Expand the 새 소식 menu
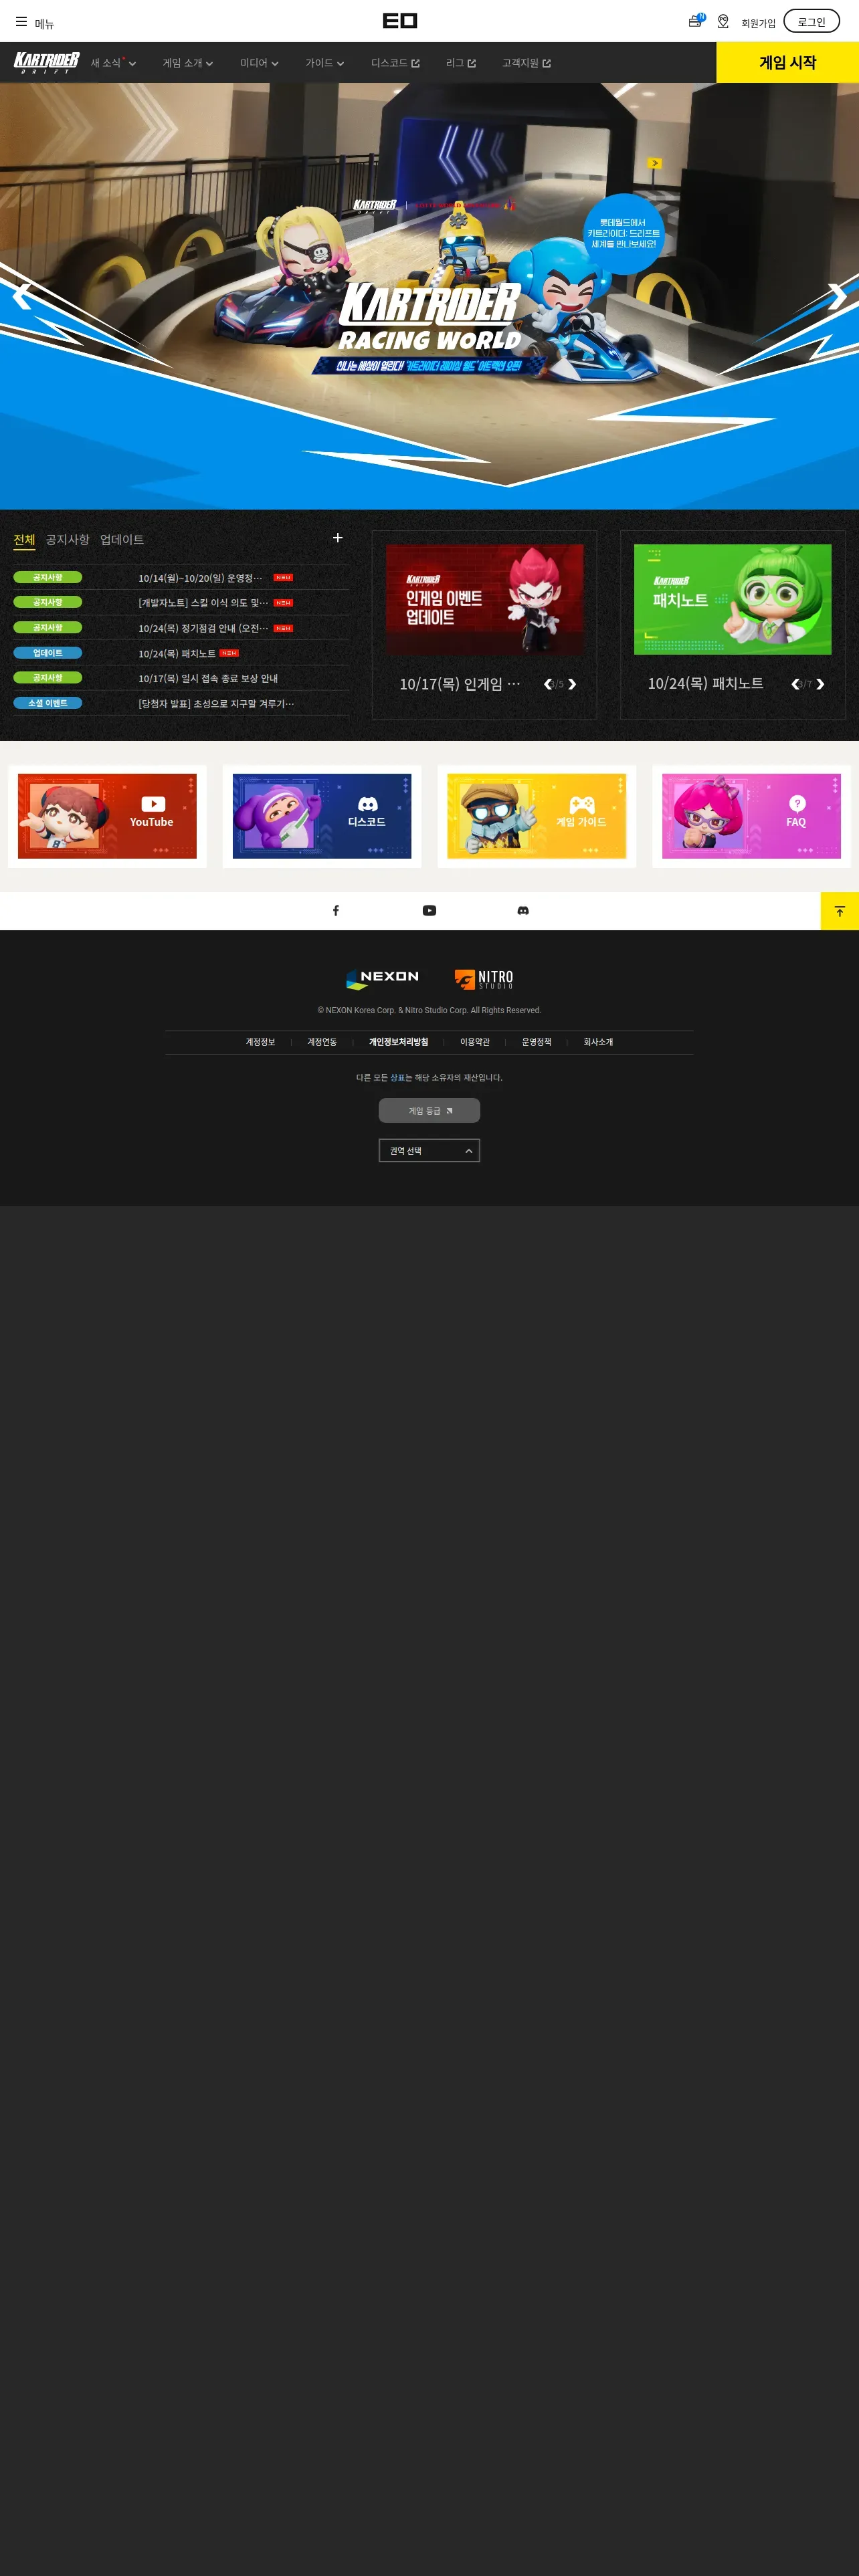The width and height of the screenshot is (859, 2576). coord(113,63)
